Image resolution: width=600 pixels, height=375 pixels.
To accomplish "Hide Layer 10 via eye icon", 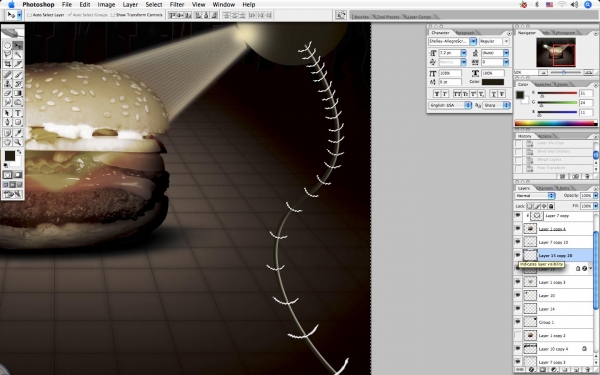I will [518, 295].
